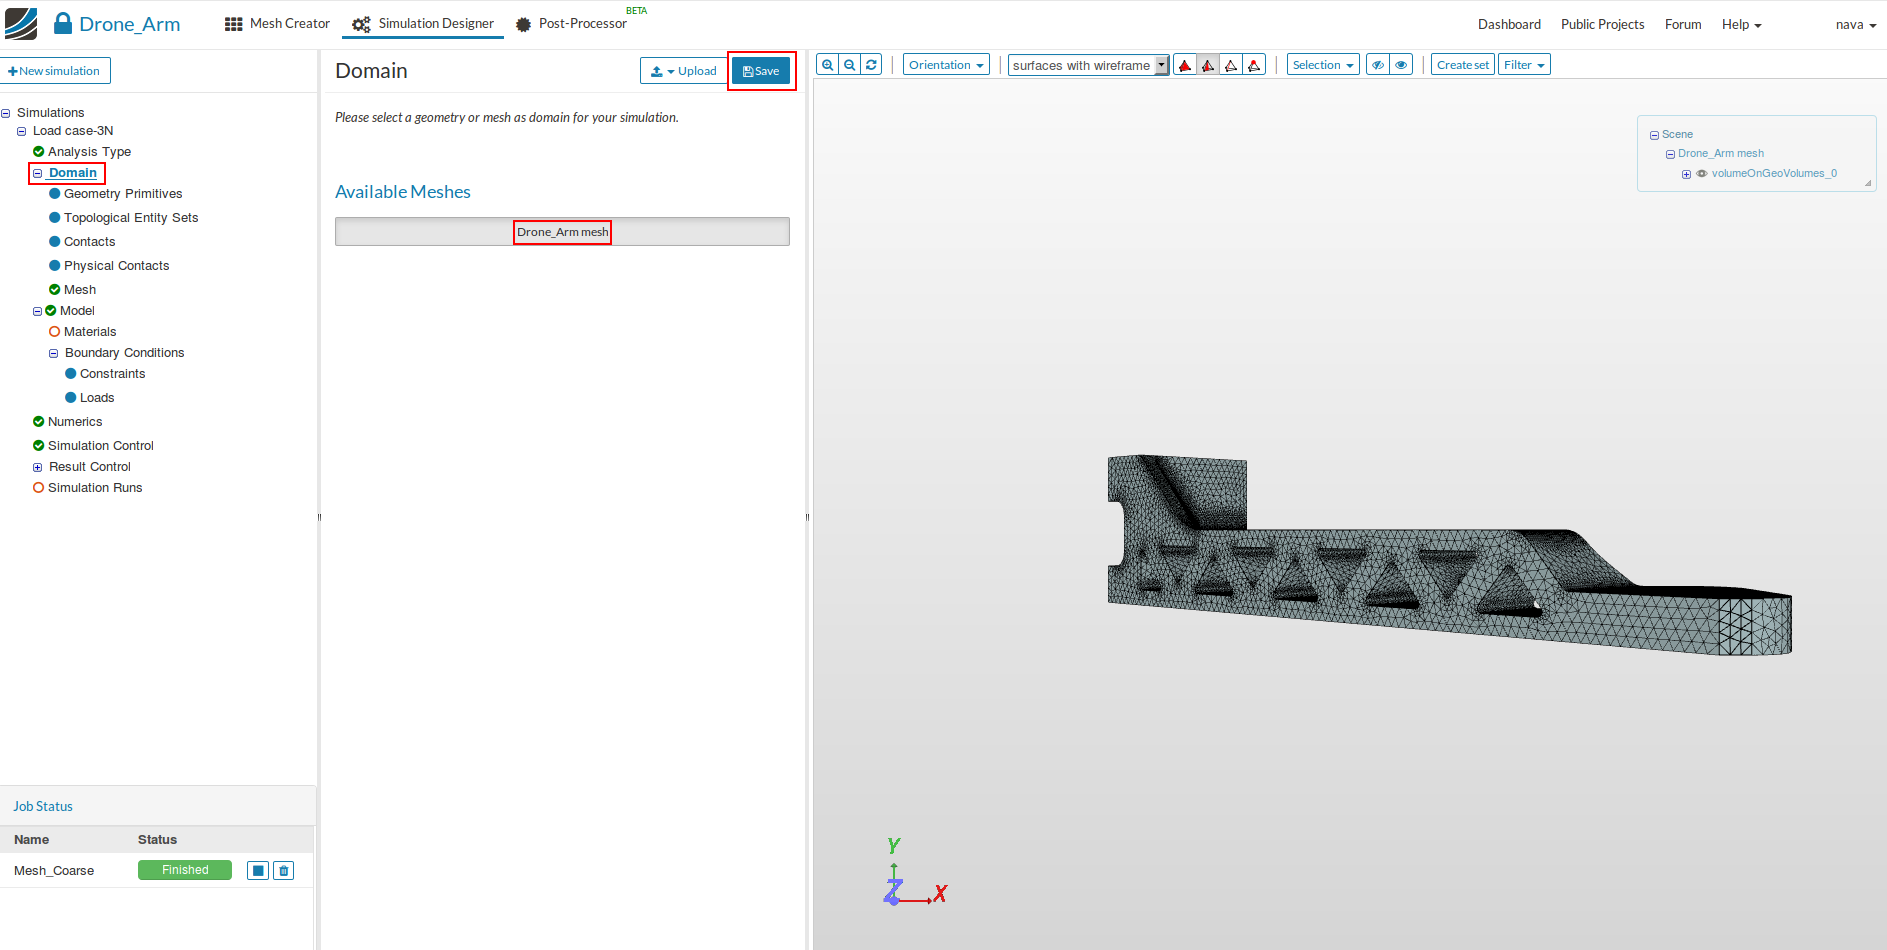Click the SimScale logo icon
The width and height of the screenshot is (1887, 950).
coord(21,24)
